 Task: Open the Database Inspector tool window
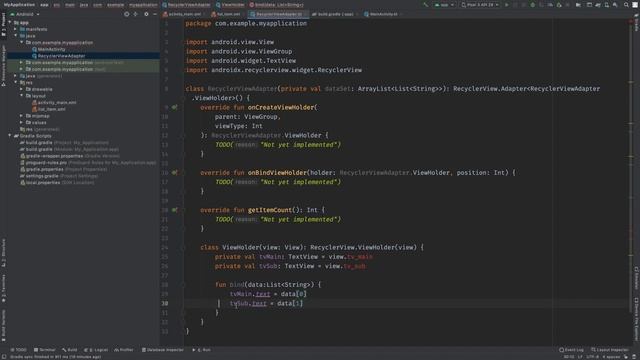tap(163, 350)
